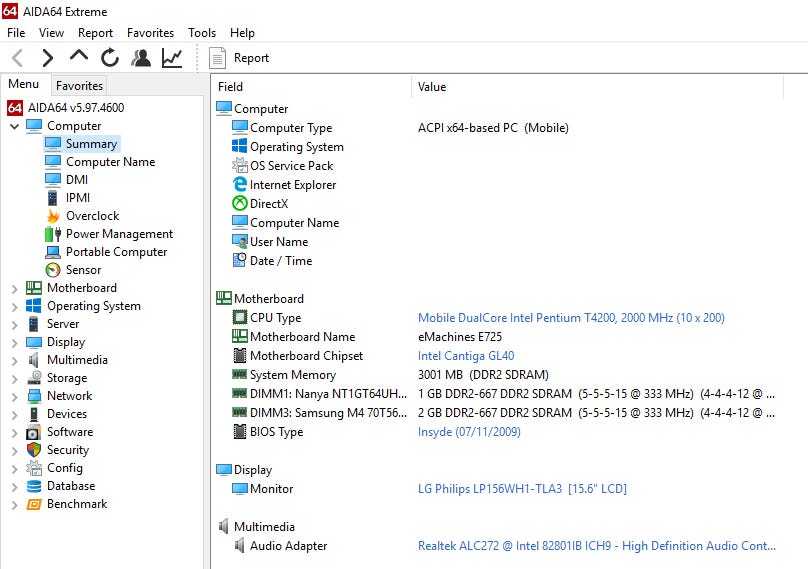Open the Sensor gauge item
Screen dimensions: 808x569
(83, 270)
